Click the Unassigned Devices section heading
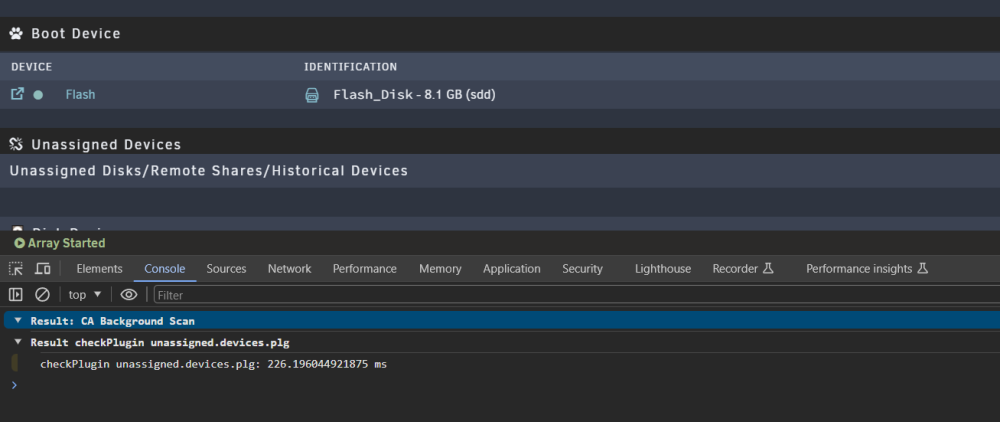The width and height of the screenshot is (1000, 422). coord(106,145)
